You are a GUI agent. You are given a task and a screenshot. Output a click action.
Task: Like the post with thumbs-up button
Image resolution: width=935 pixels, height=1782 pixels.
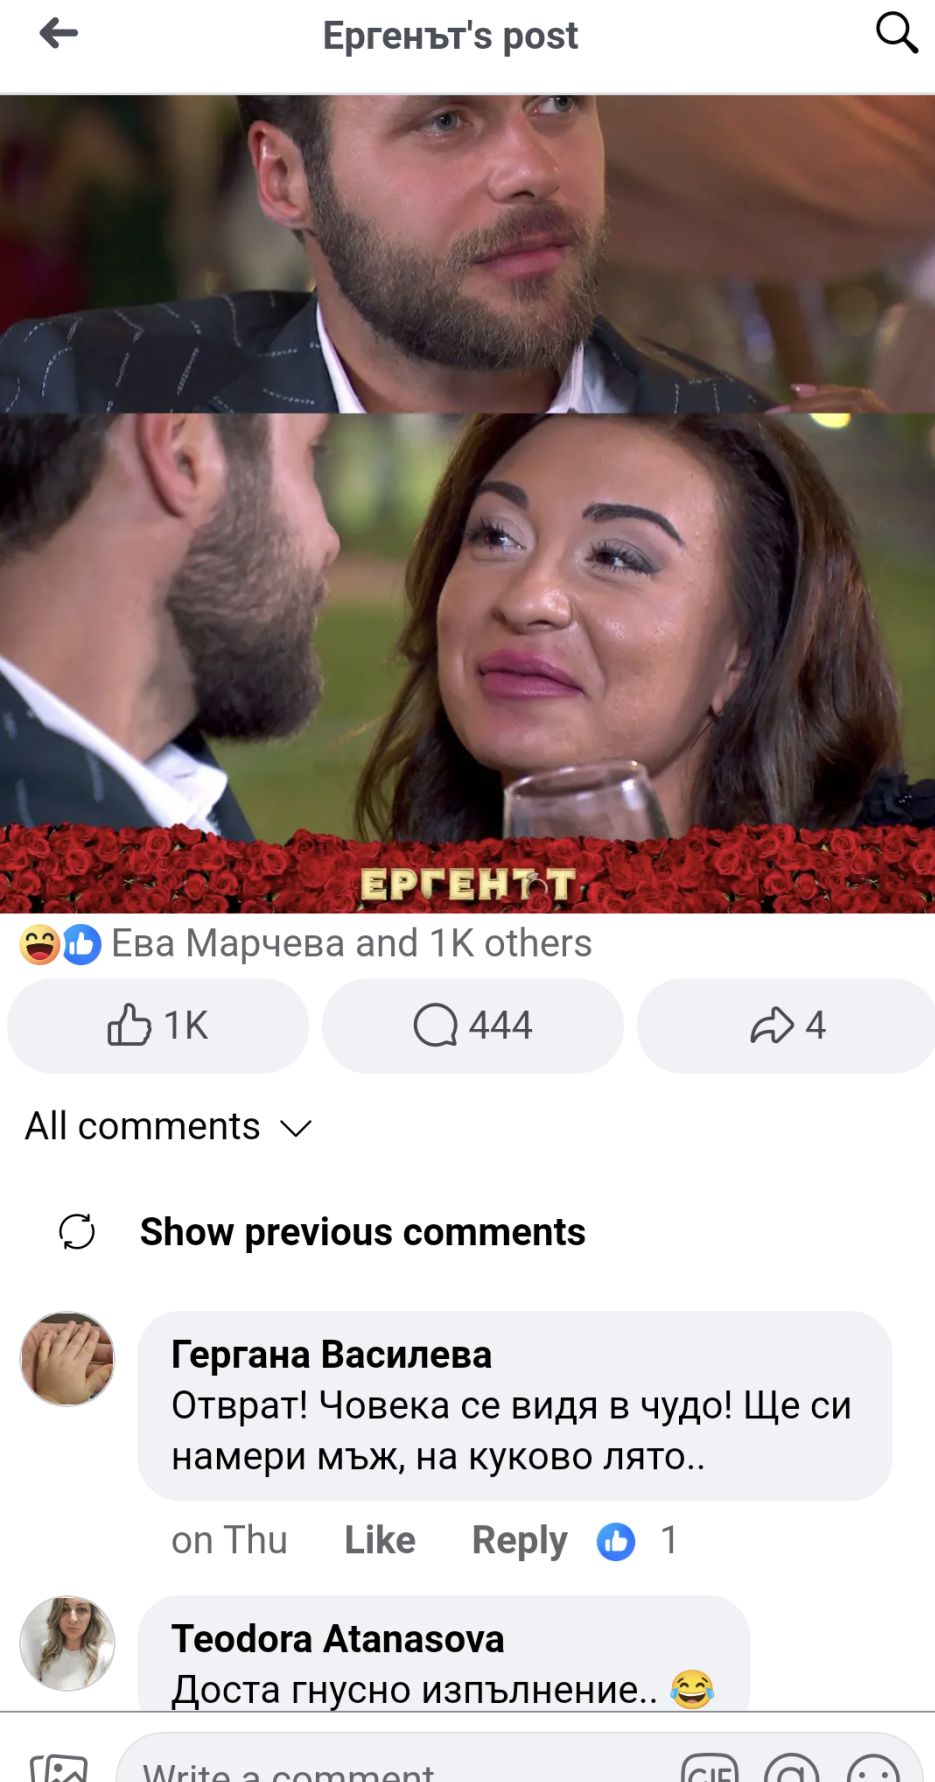(158, 1026)
